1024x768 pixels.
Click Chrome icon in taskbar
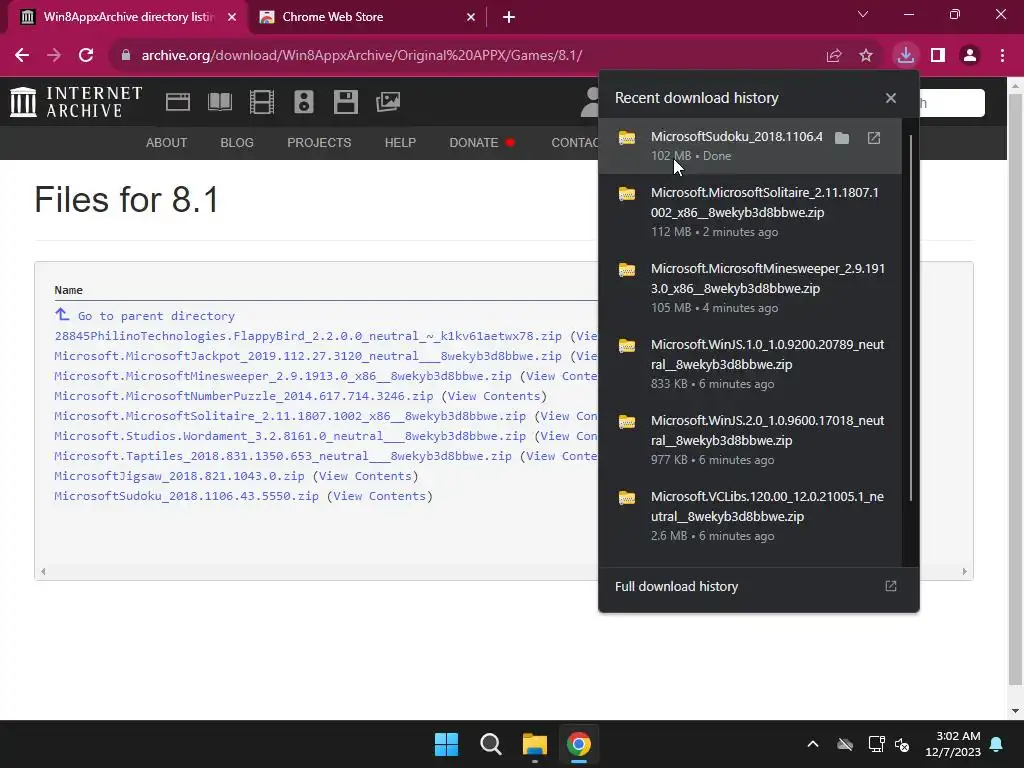579,744
